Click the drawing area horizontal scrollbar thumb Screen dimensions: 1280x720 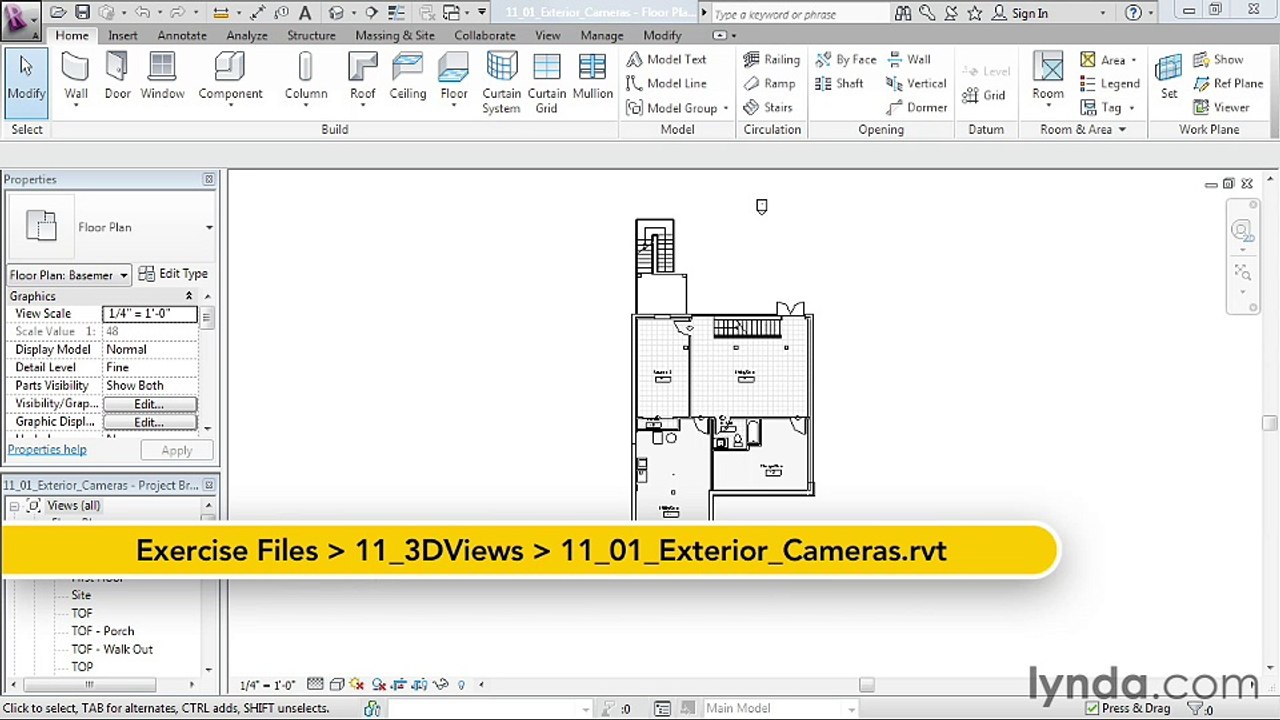tap(866, 685)
